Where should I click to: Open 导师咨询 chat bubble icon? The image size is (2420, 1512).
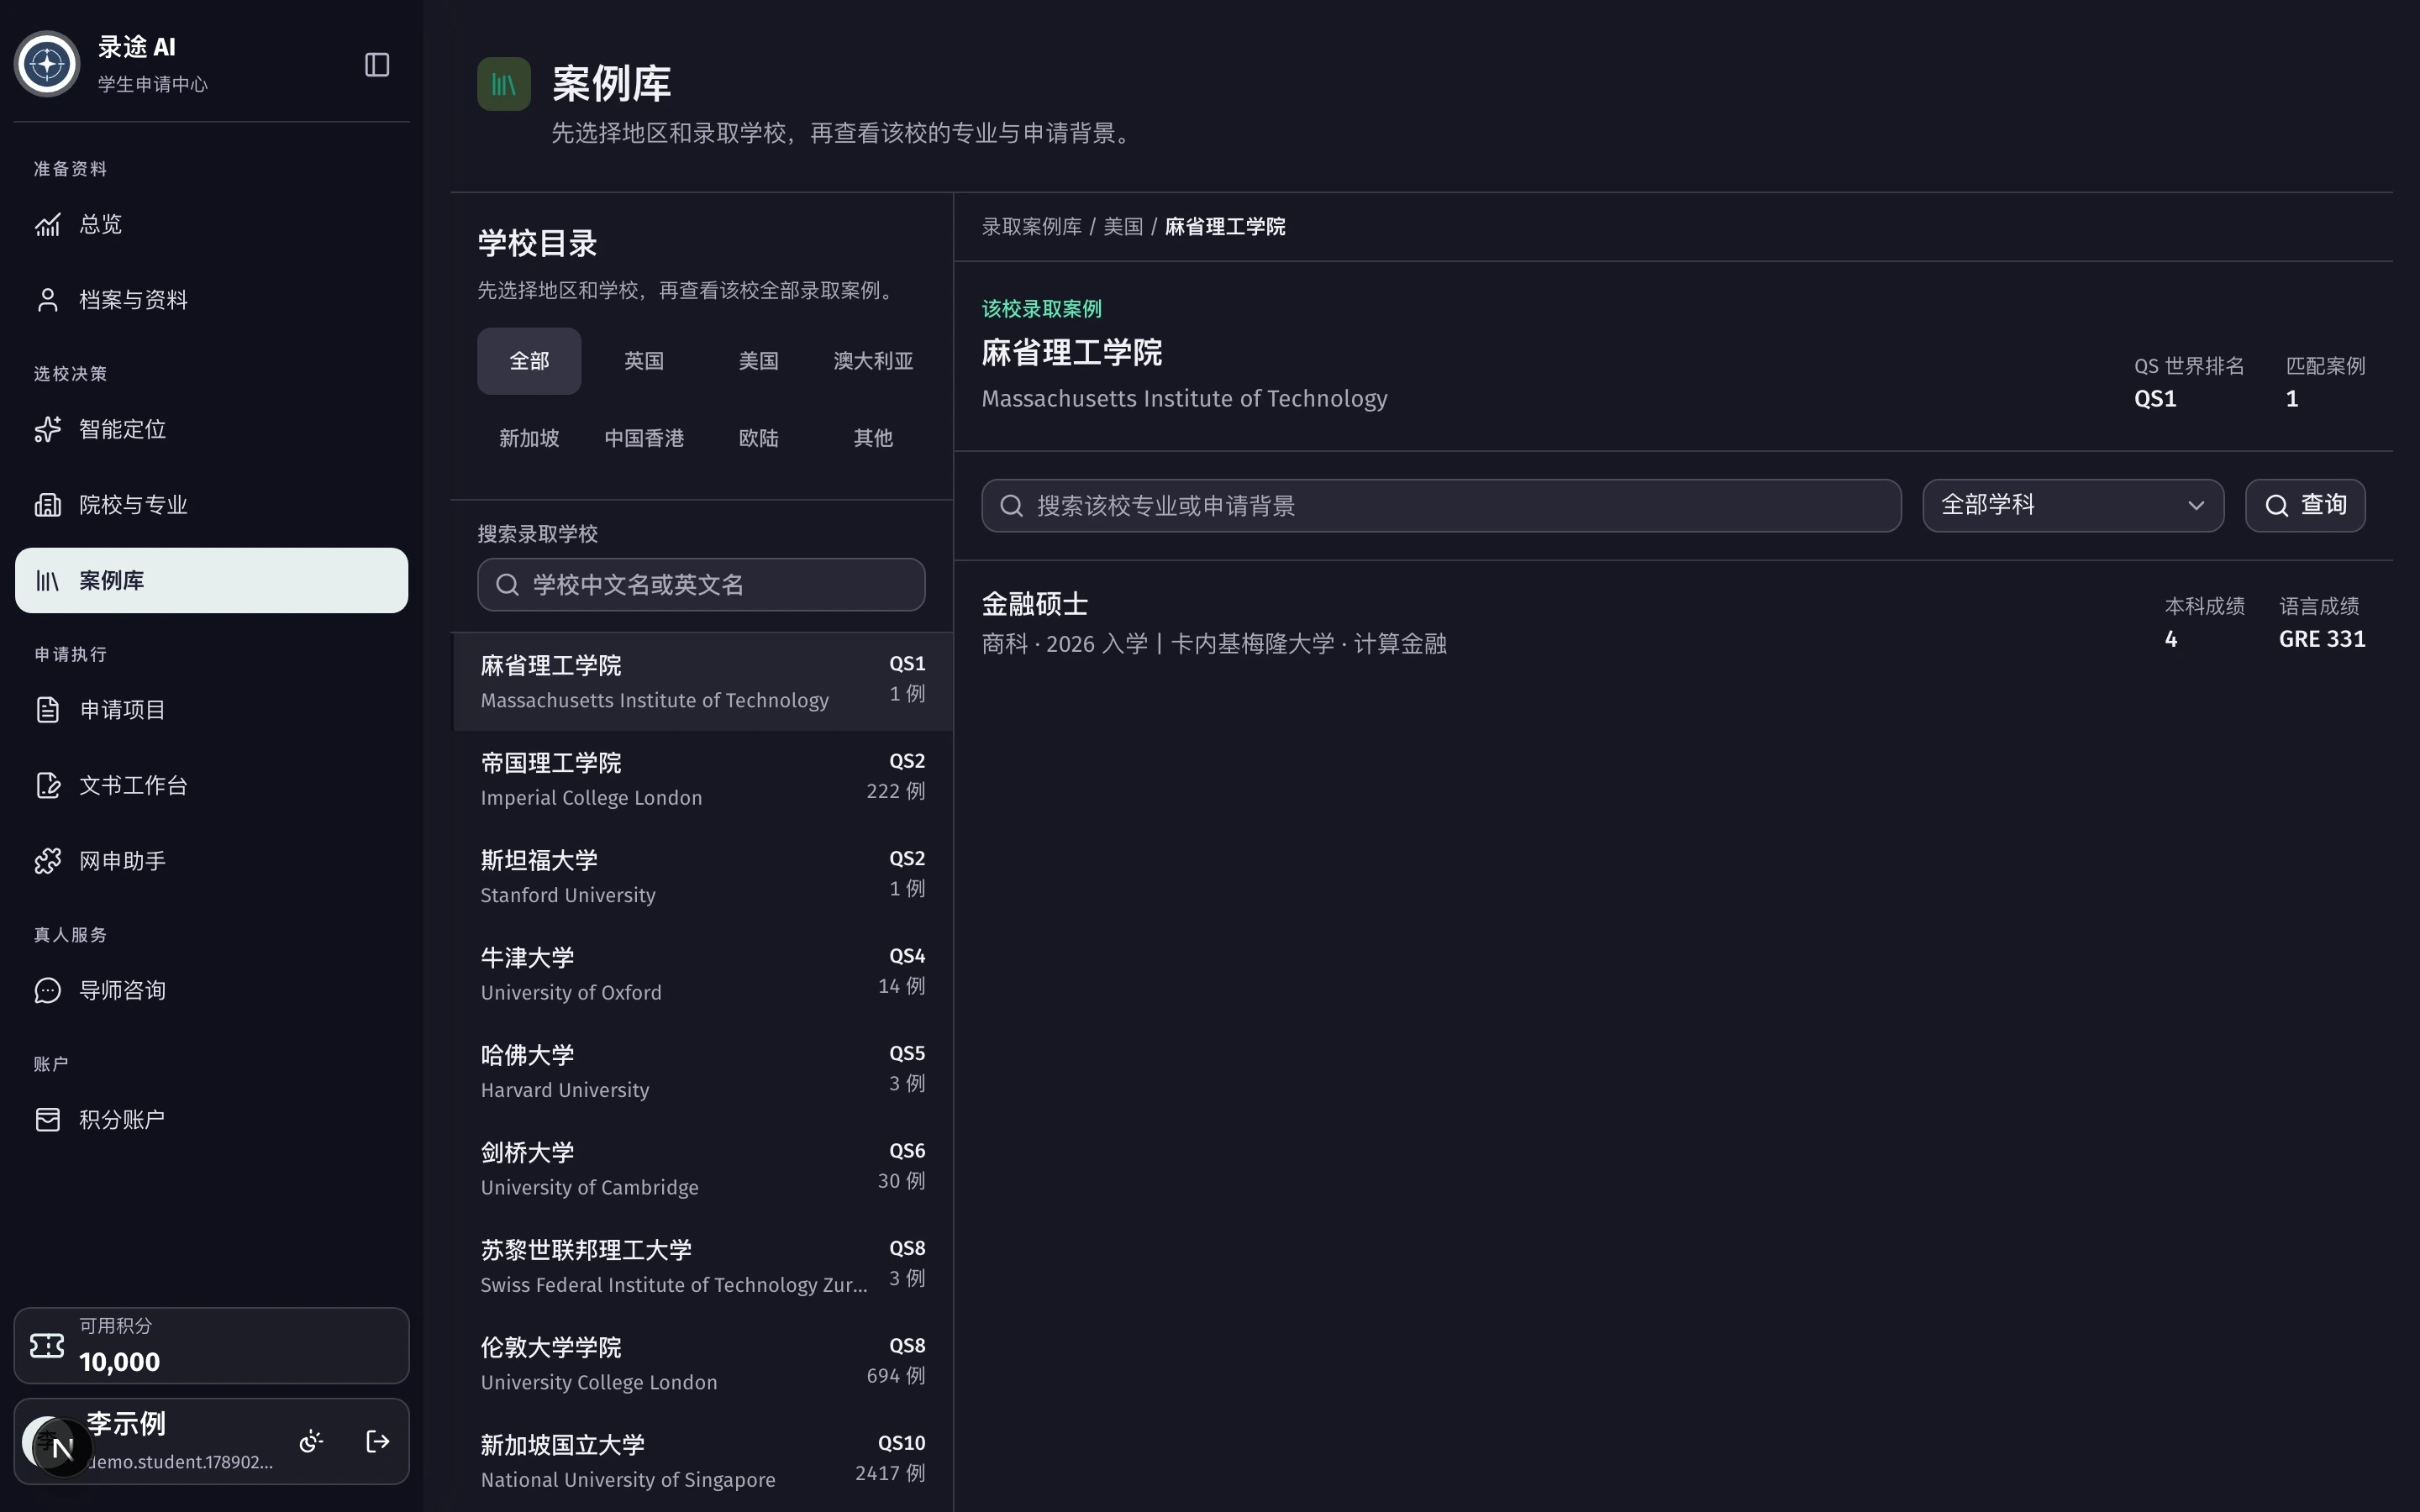(x=48, y=991)
